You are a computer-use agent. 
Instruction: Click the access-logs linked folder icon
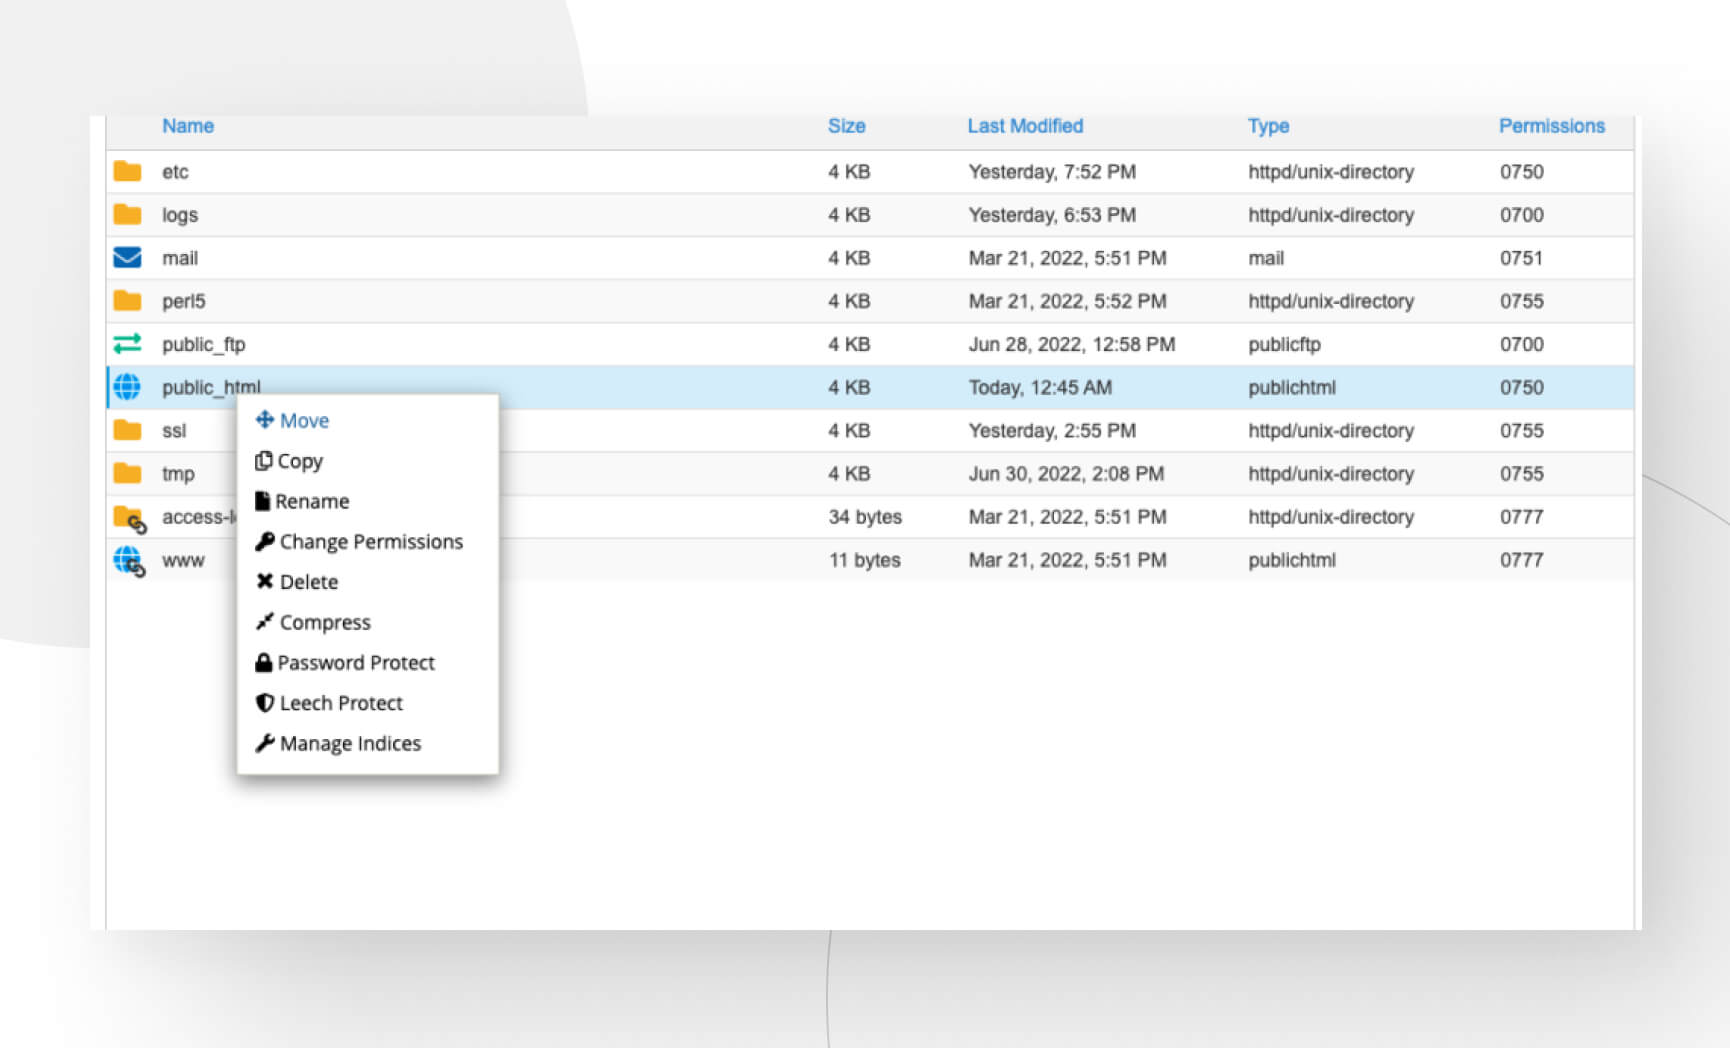[129, 518]
